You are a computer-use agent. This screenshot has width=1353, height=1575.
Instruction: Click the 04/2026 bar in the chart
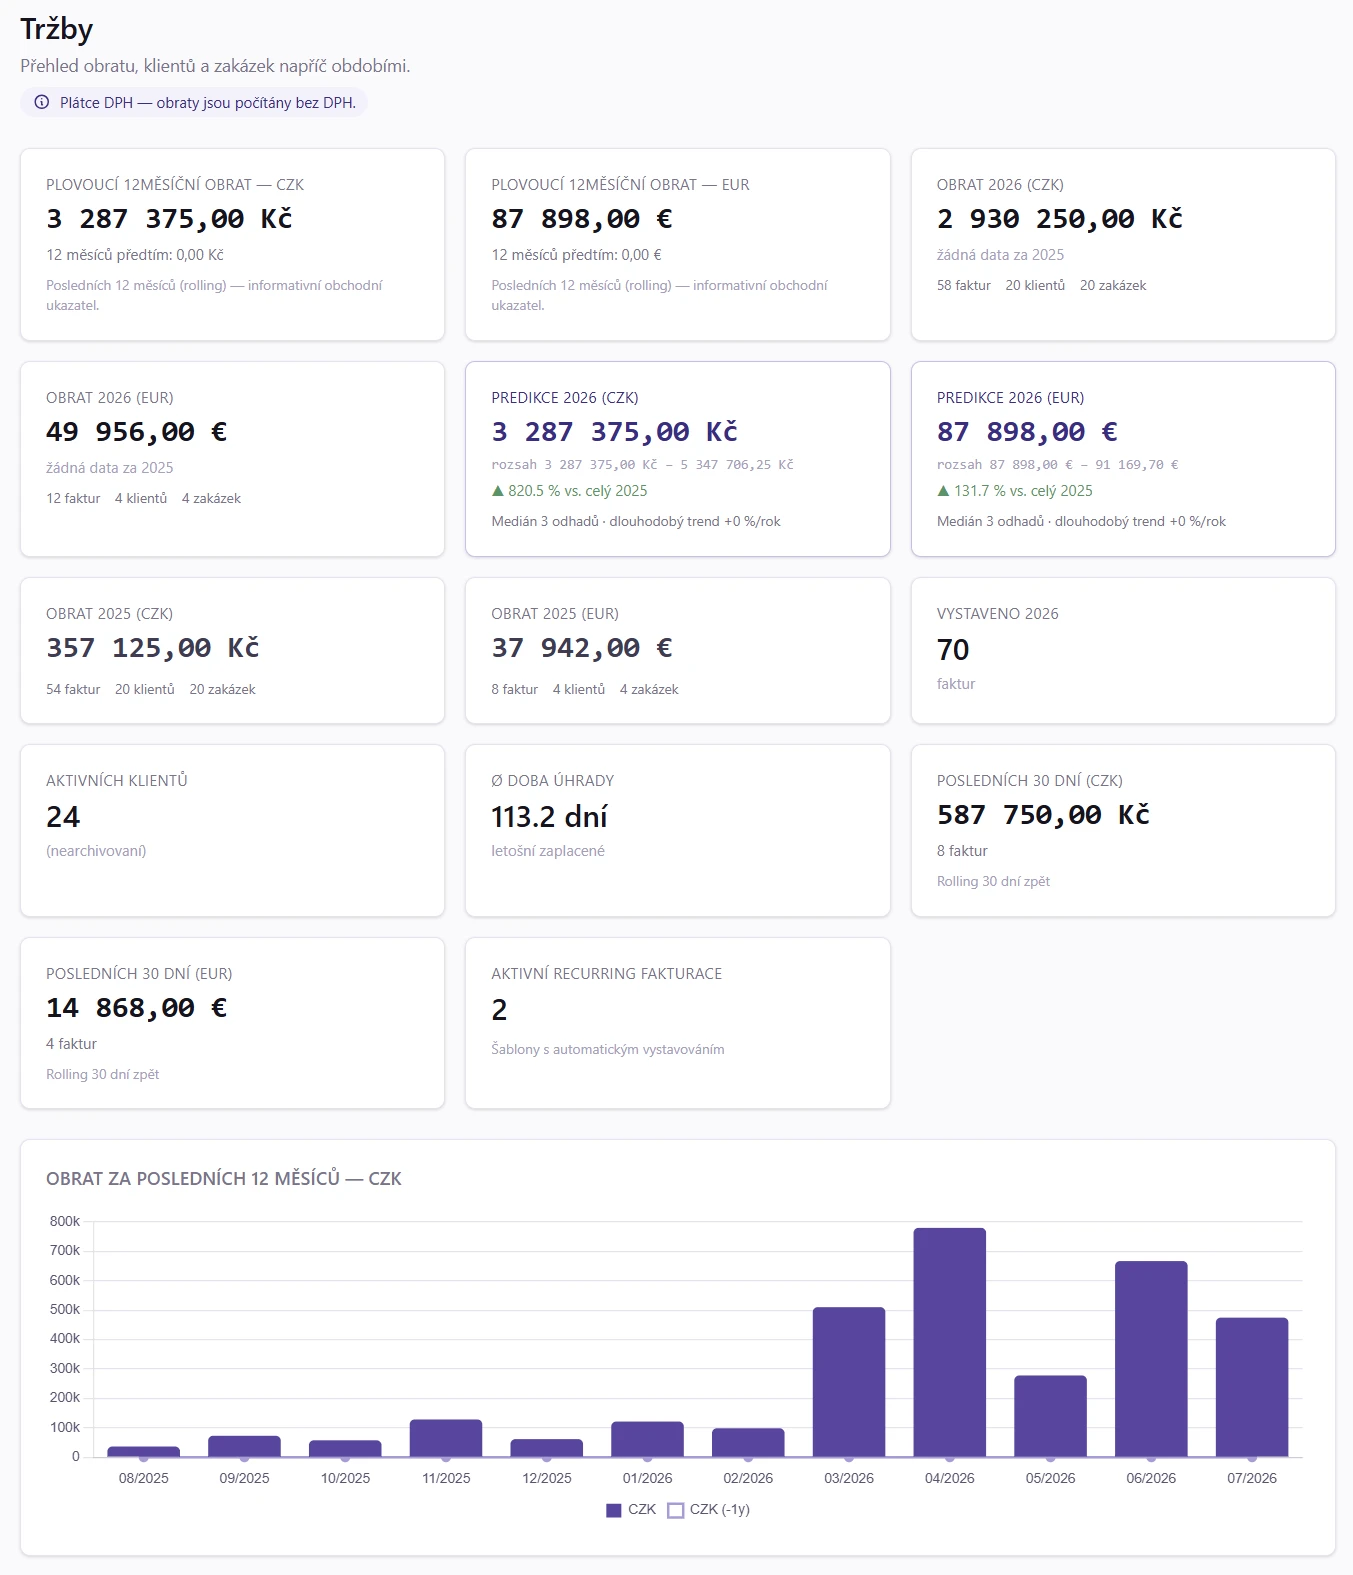coord(950,1342)
